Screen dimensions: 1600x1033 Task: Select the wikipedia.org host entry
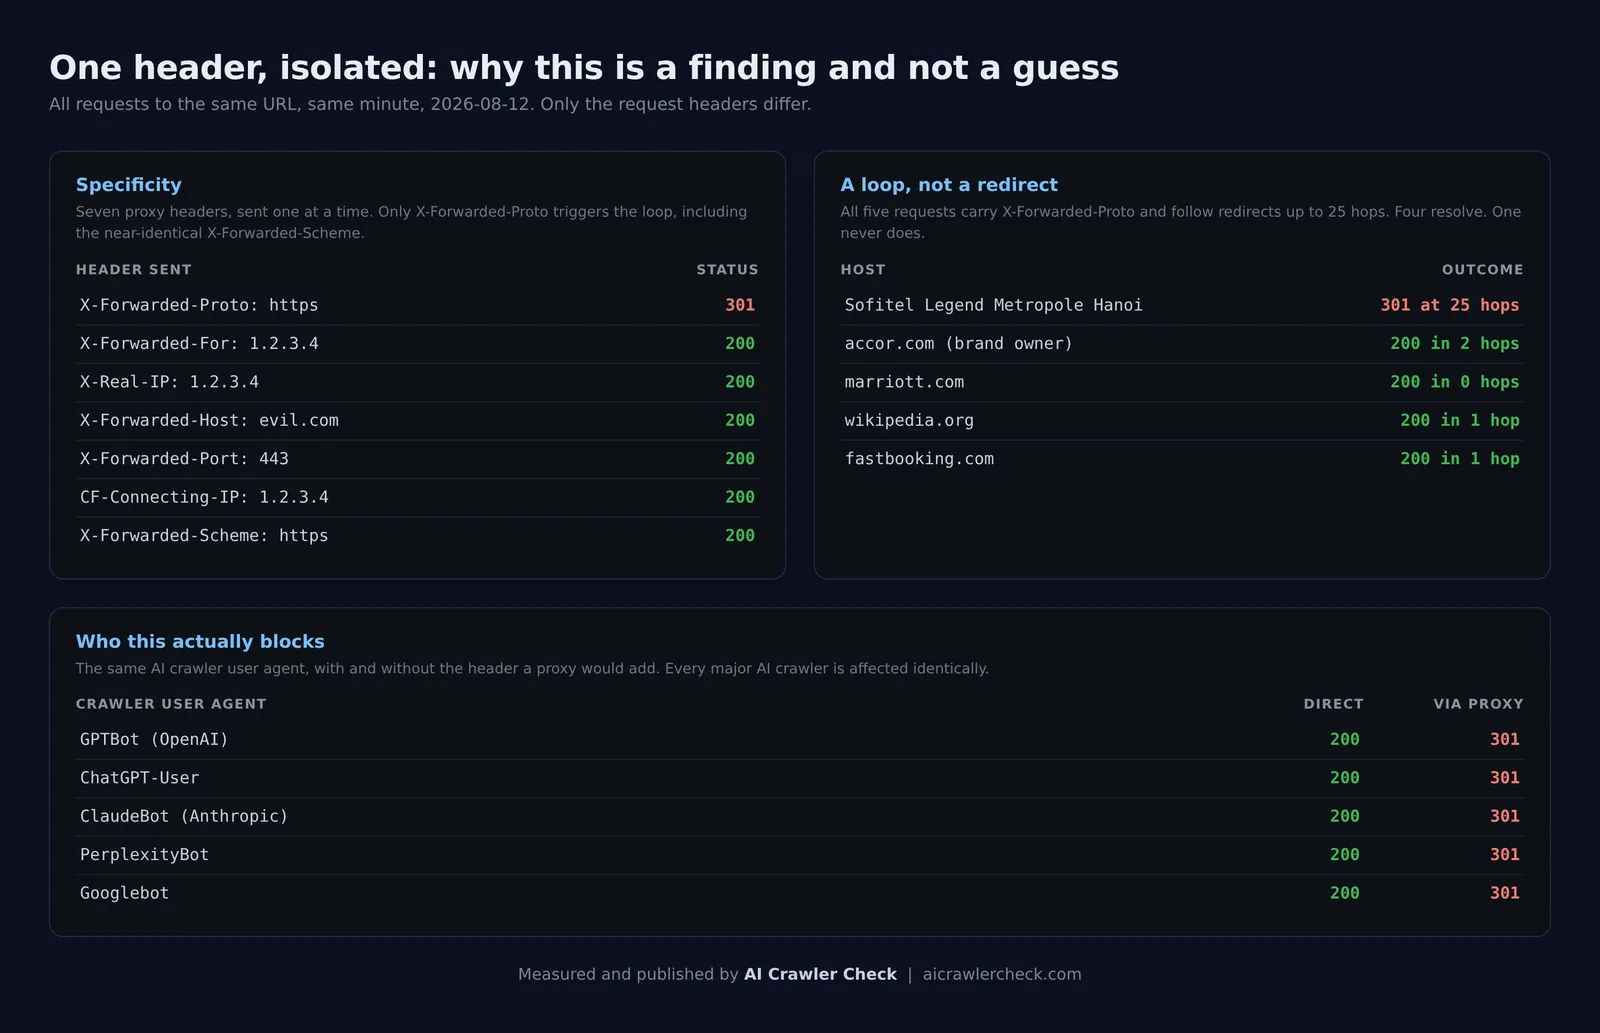click(909, 421)
